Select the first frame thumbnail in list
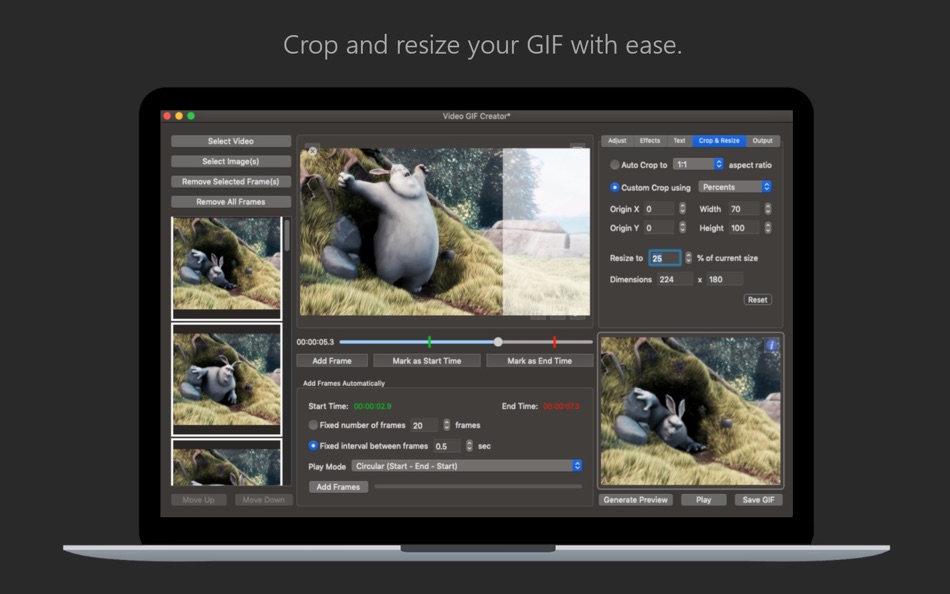This screenshot has height=594, width=950. click(227, 264)
